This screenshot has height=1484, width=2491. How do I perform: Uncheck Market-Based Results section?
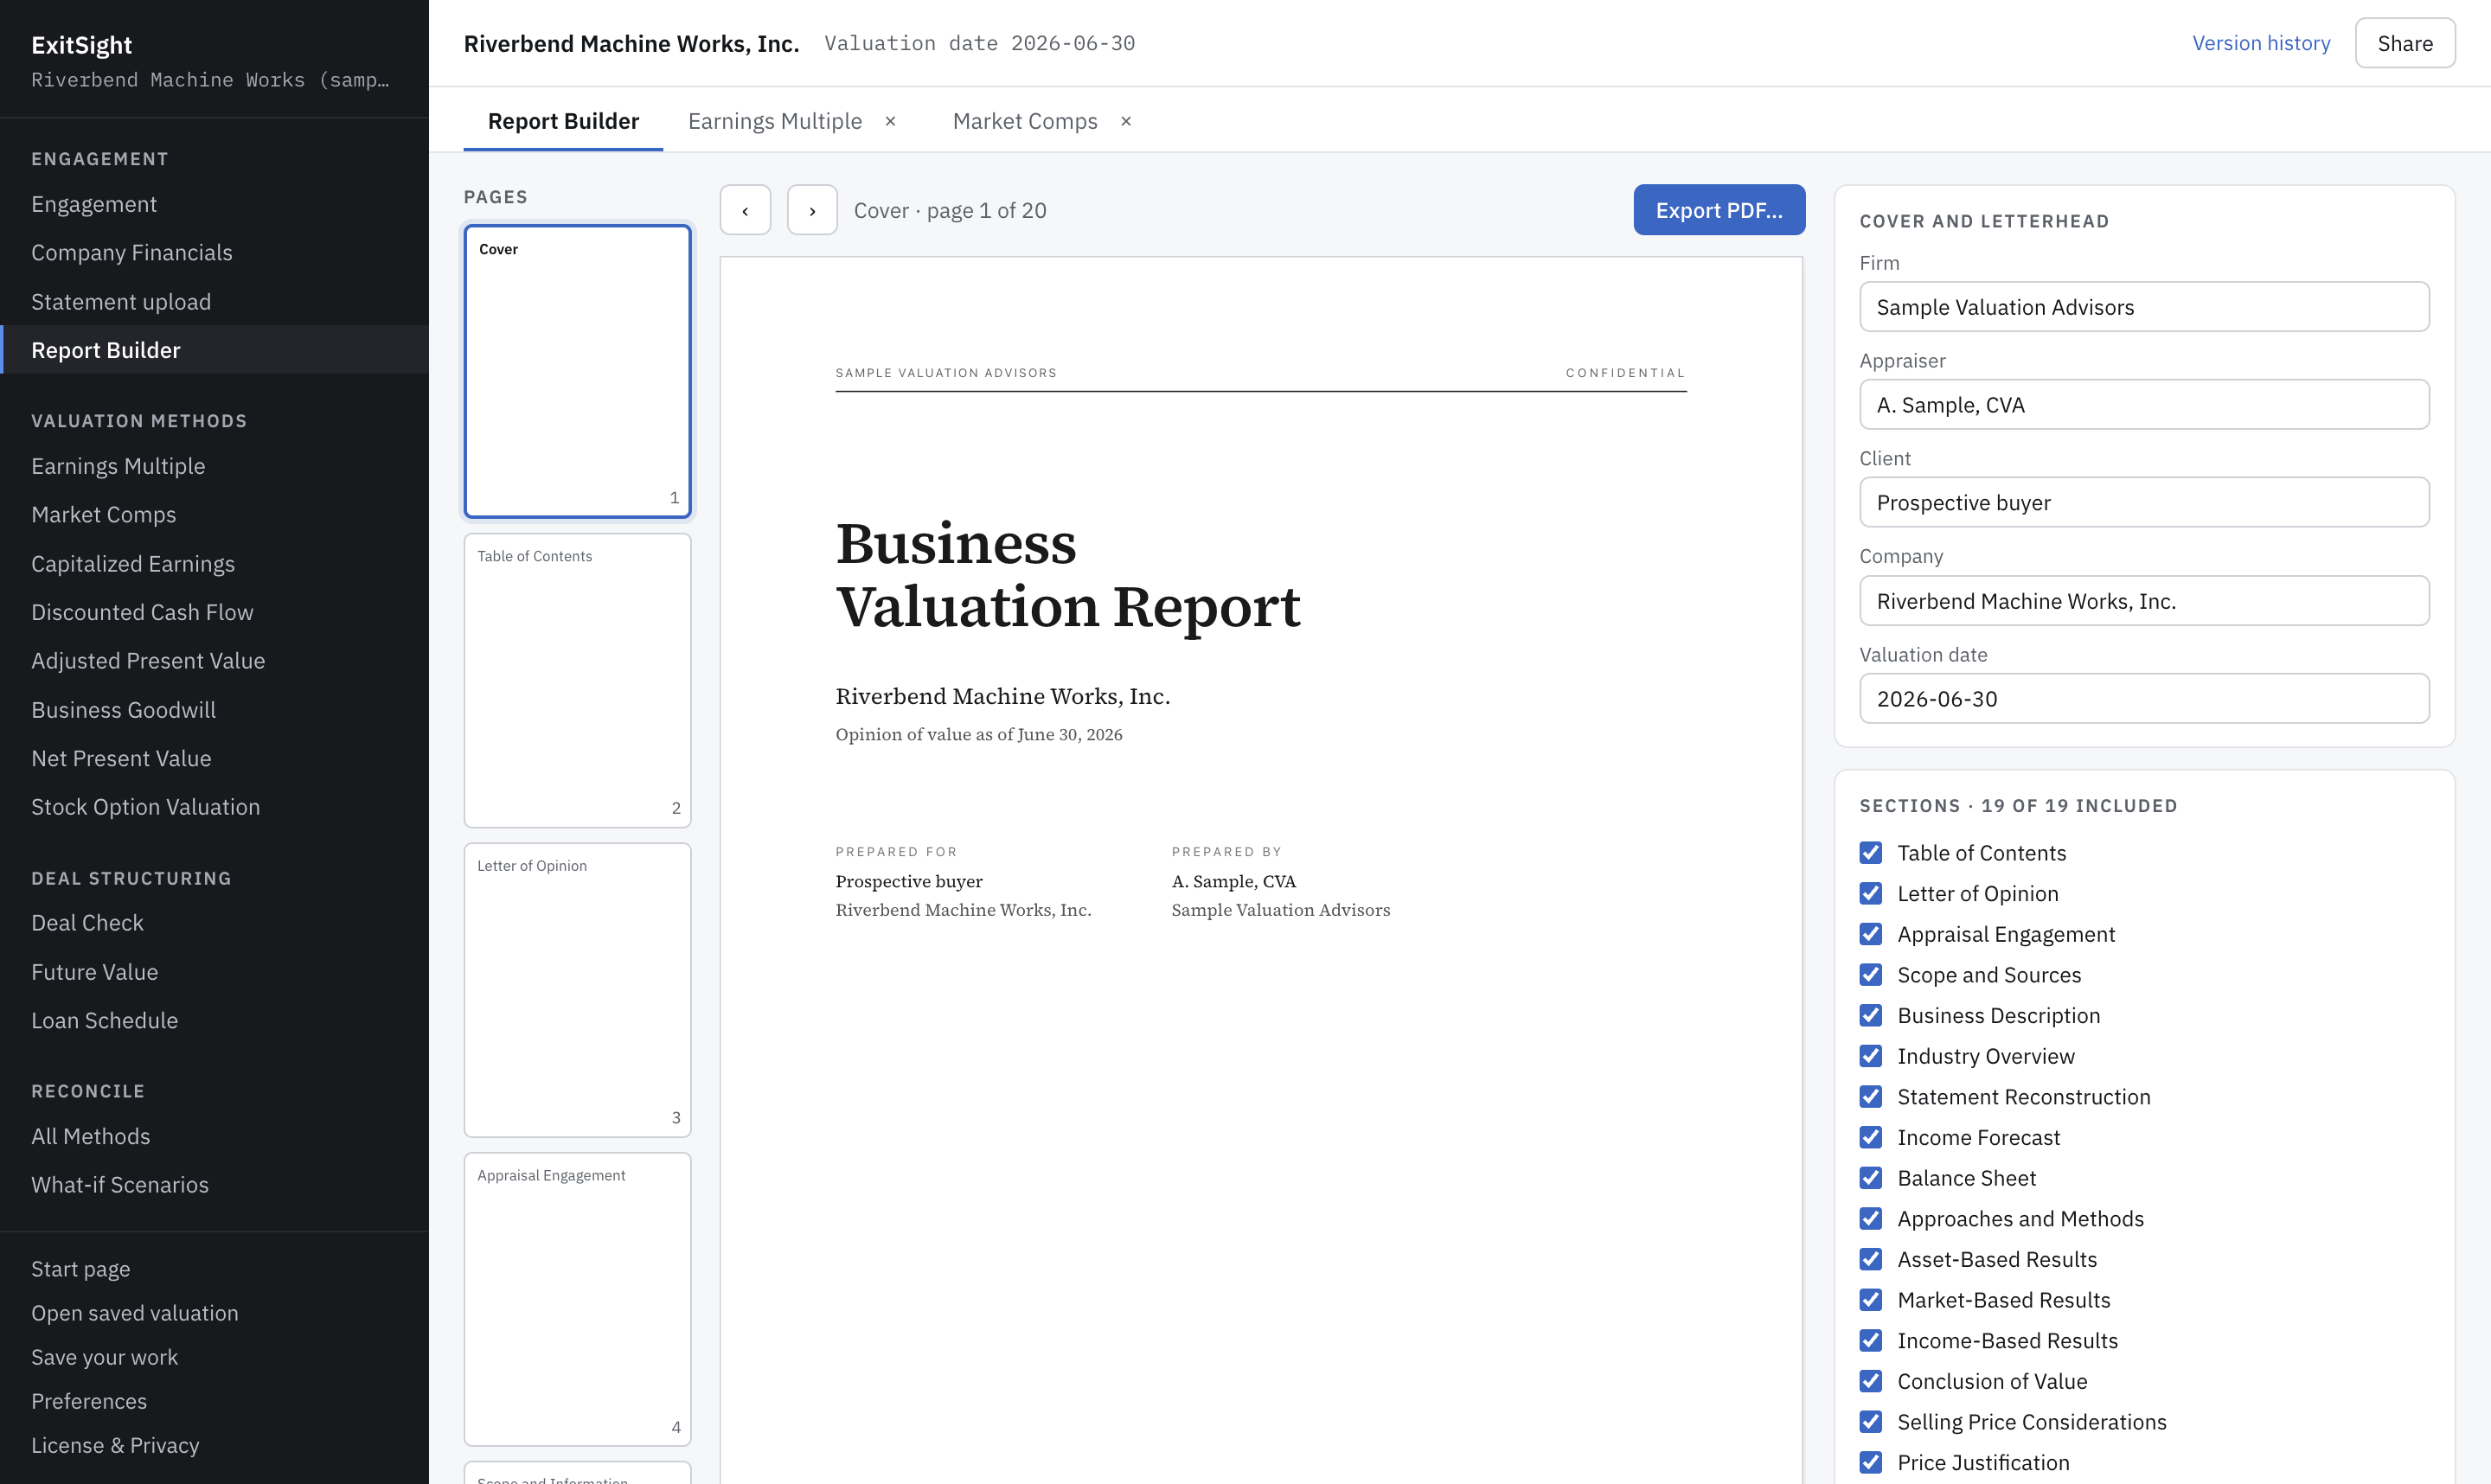[x=1871, y=1300]
